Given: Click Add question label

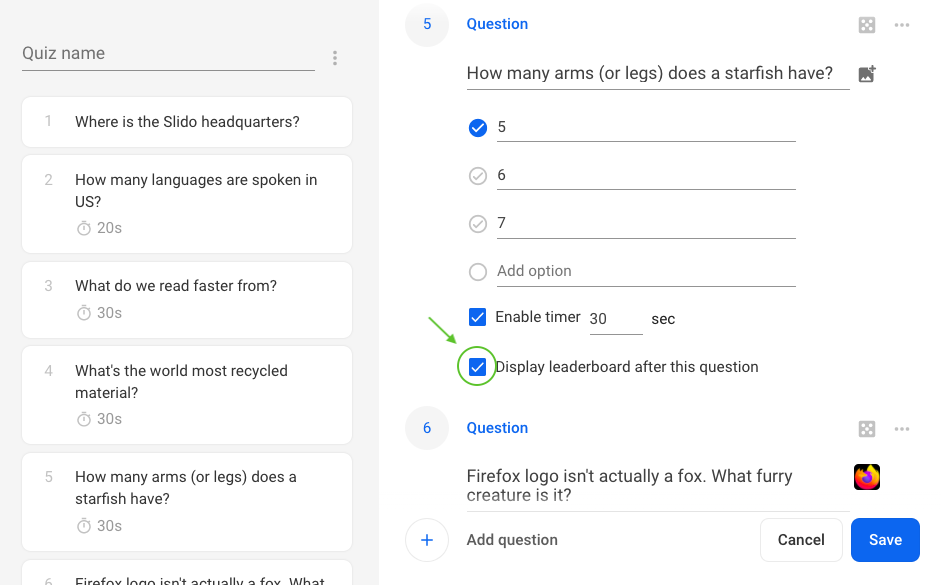Looking at the screenshot, I should pos(512,540).
